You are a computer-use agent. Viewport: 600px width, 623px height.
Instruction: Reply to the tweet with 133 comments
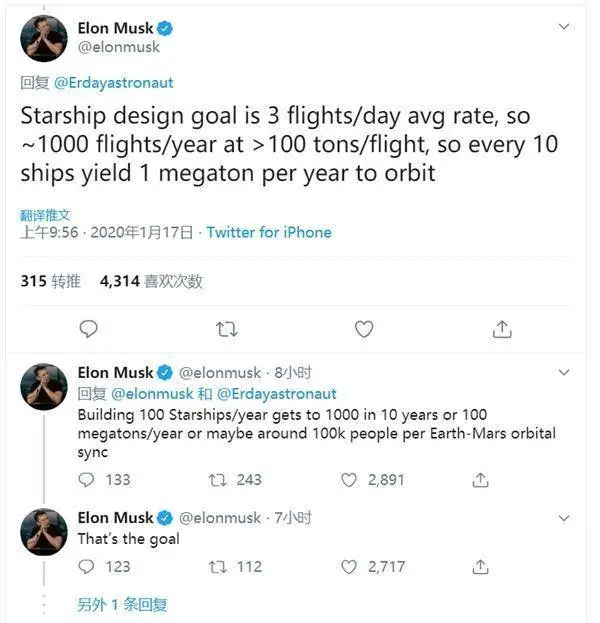coord(86,480)
